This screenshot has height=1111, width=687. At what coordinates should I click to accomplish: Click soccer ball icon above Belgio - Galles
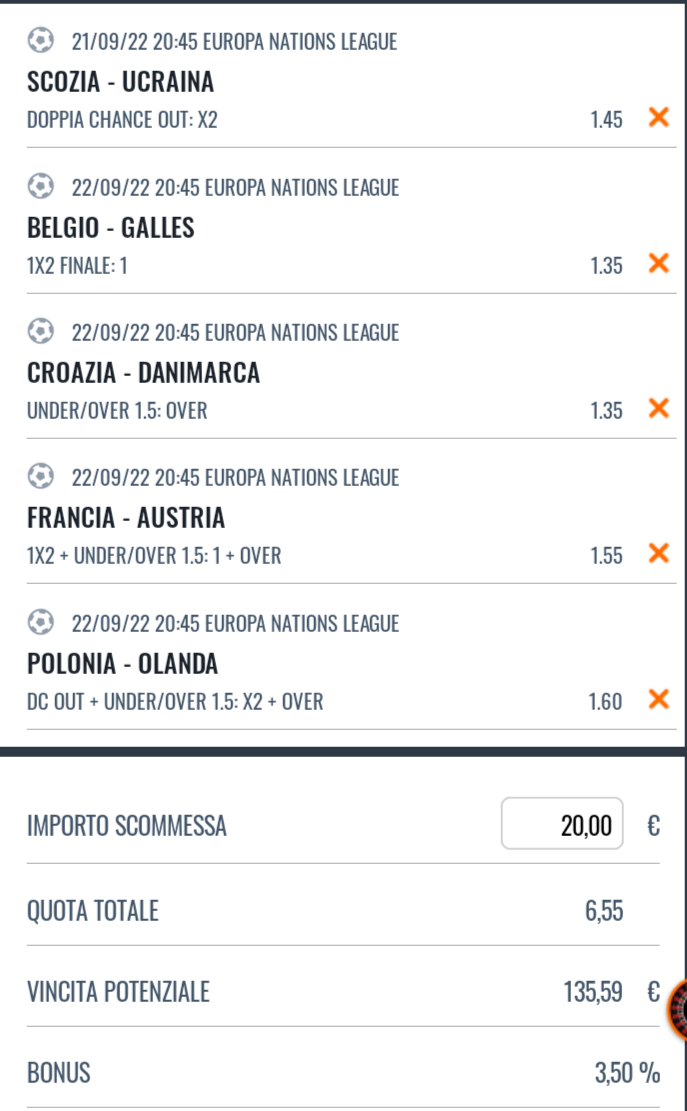tap(40, 186)
